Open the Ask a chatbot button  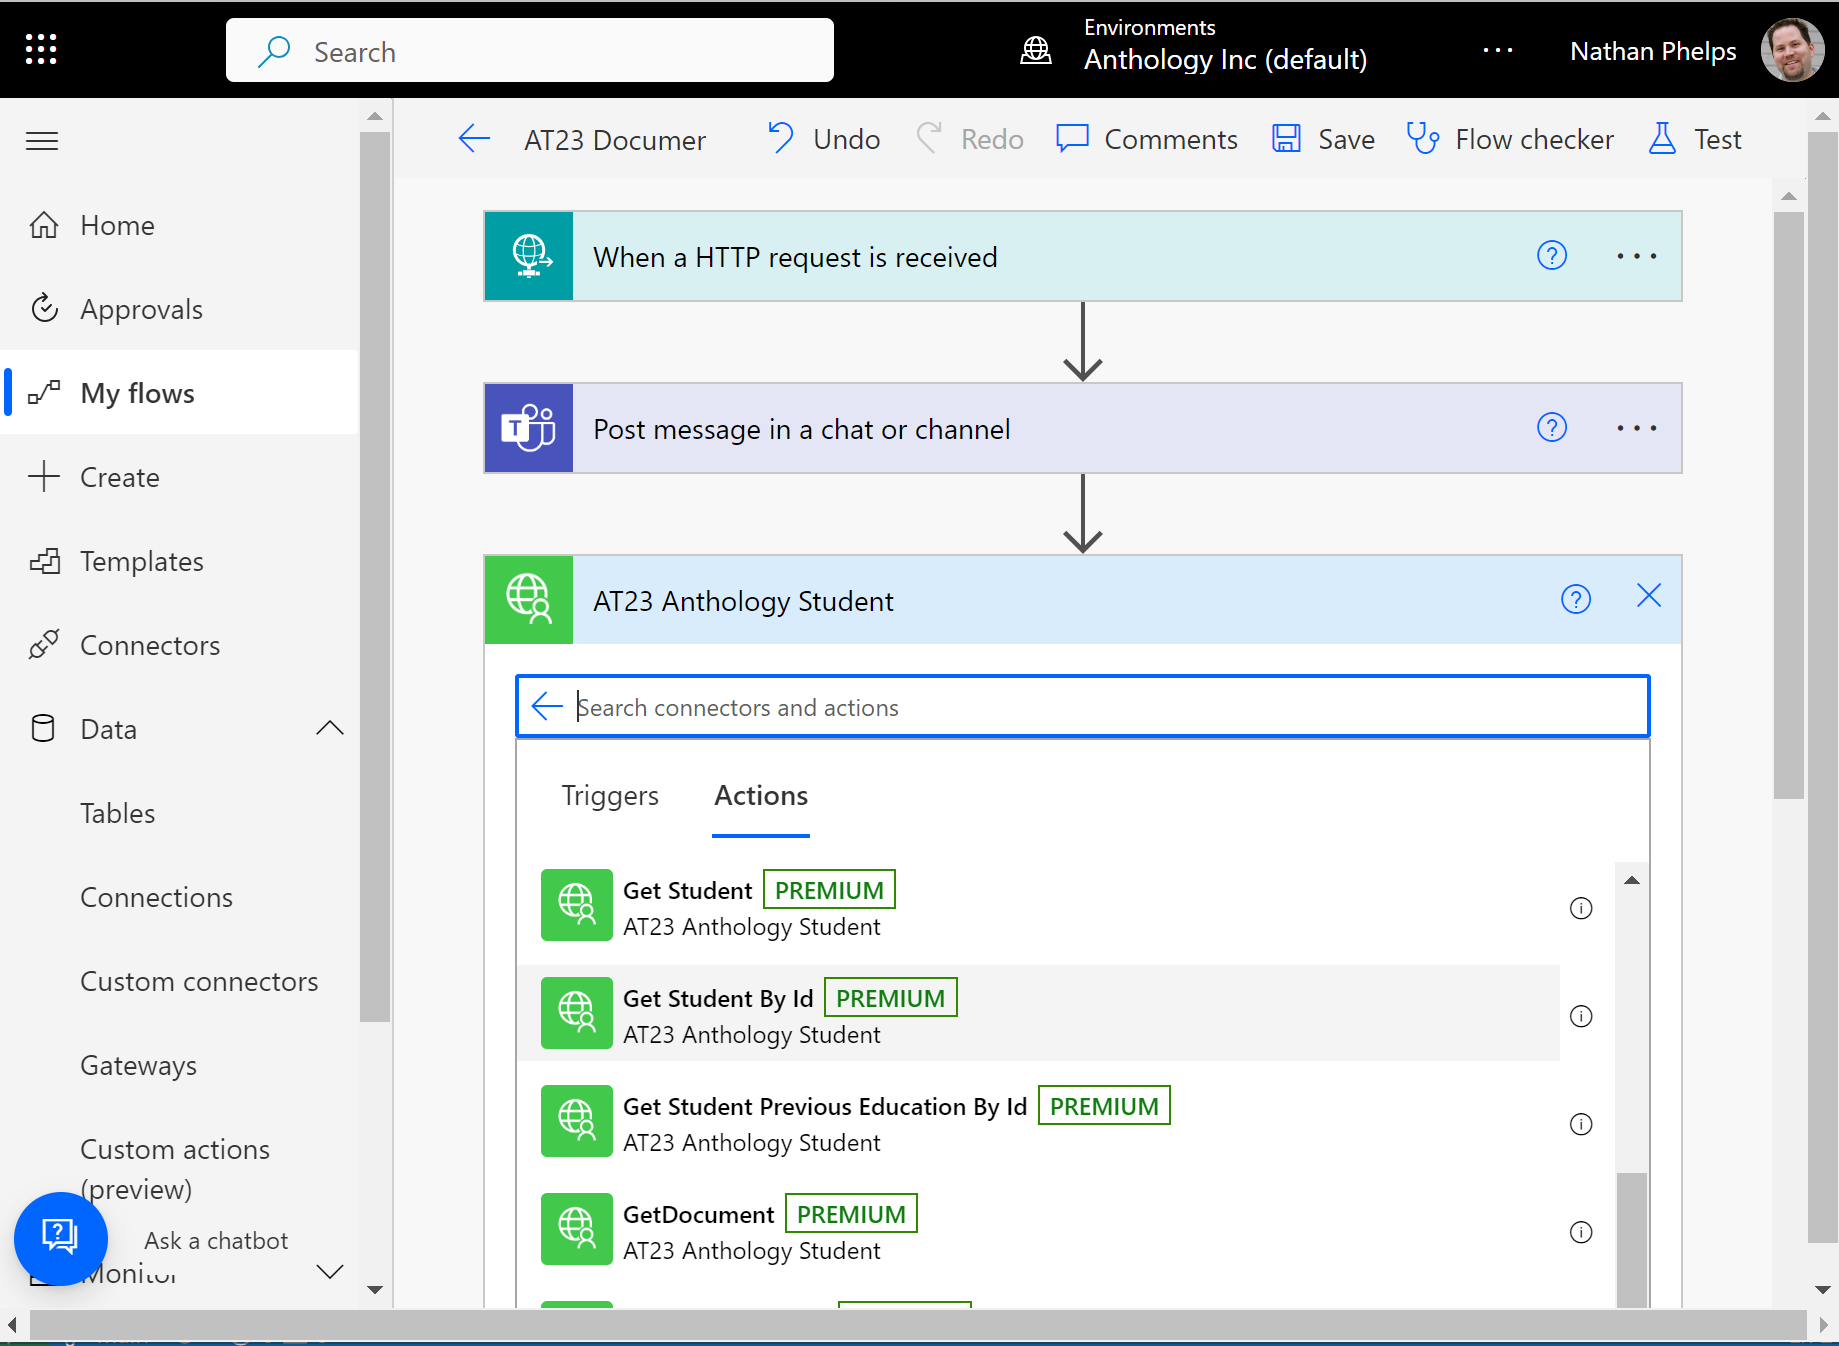click(x=61, y=1238)
